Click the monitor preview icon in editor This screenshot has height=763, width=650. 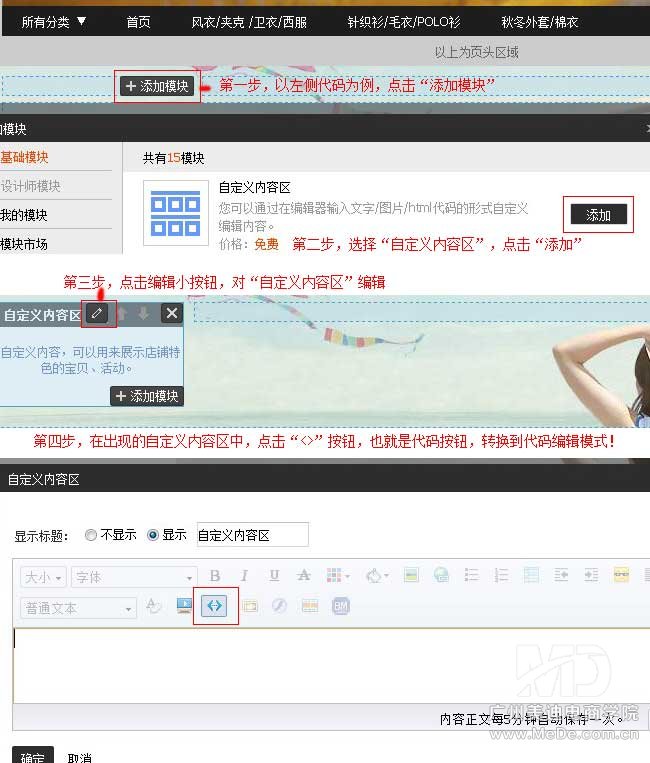[184, 606]
